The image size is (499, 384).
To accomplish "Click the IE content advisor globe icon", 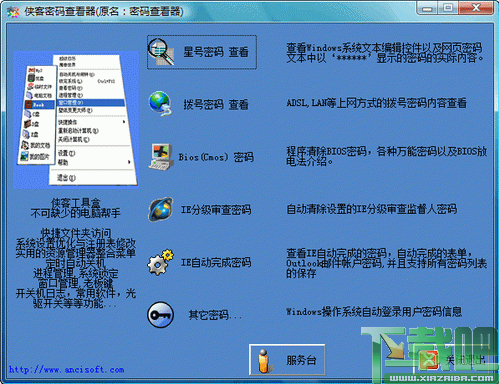I will coord(161,209).
